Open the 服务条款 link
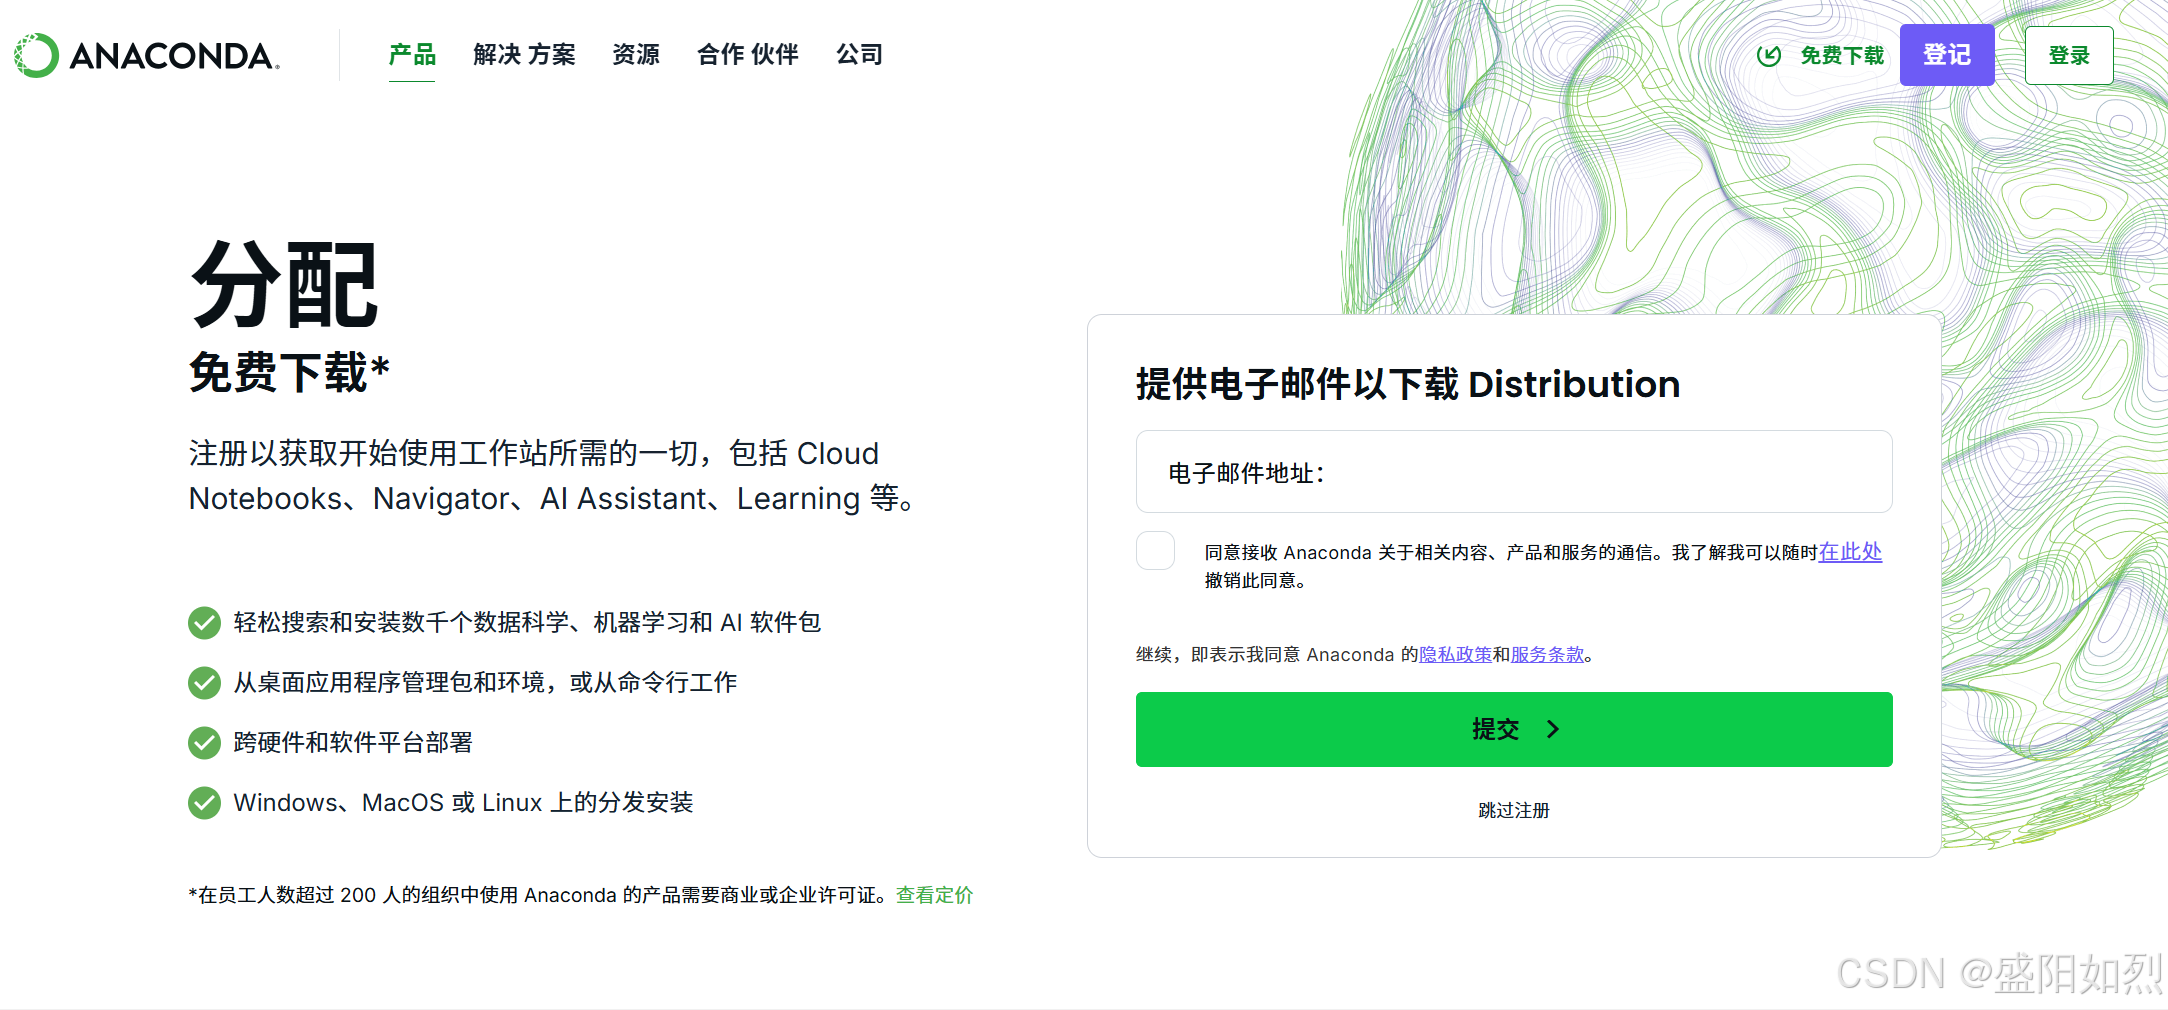Screen dimensions: 2168x1010 click(x=1547, y=654)
